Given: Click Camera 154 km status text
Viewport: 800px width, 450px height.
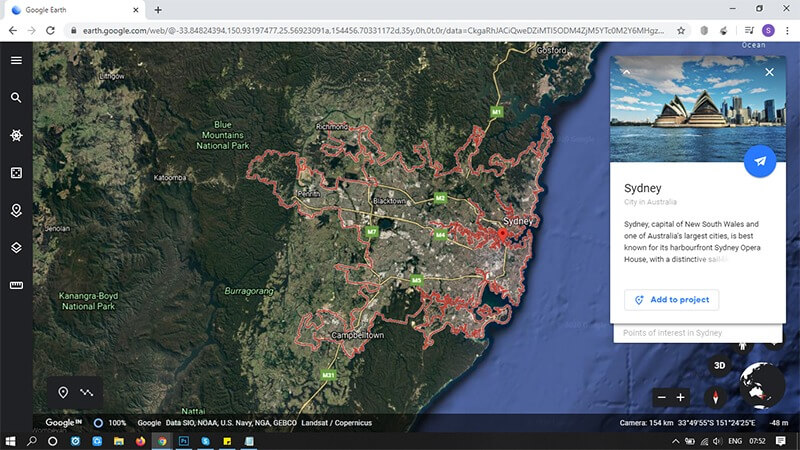Looking at the screenshot, I should pos(646,423).
